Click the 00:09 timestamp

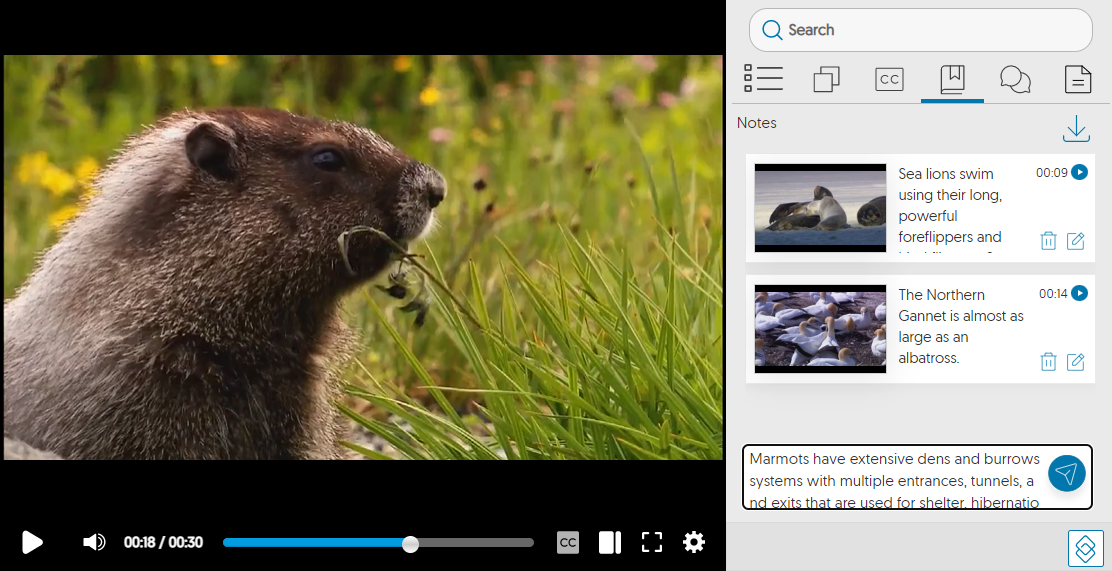coord(1052,172)
